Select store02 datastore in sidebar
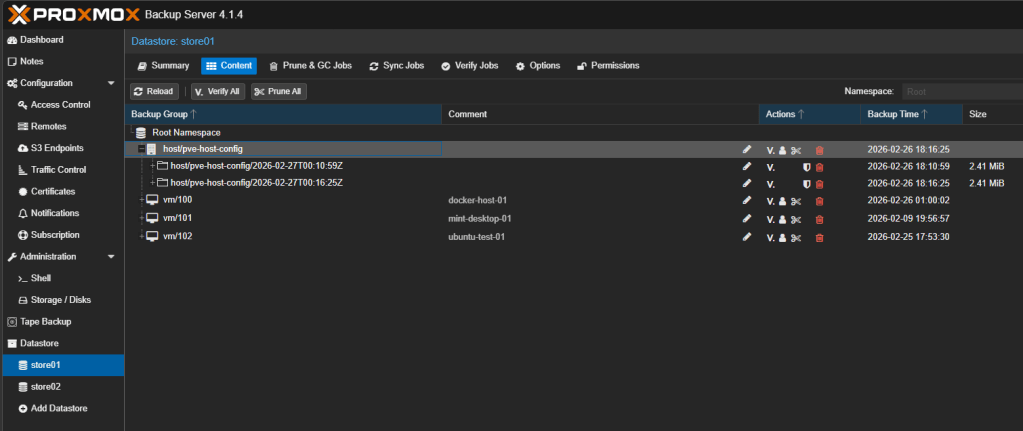This screenshot has height=431, width=1023. tap(45, 386)
